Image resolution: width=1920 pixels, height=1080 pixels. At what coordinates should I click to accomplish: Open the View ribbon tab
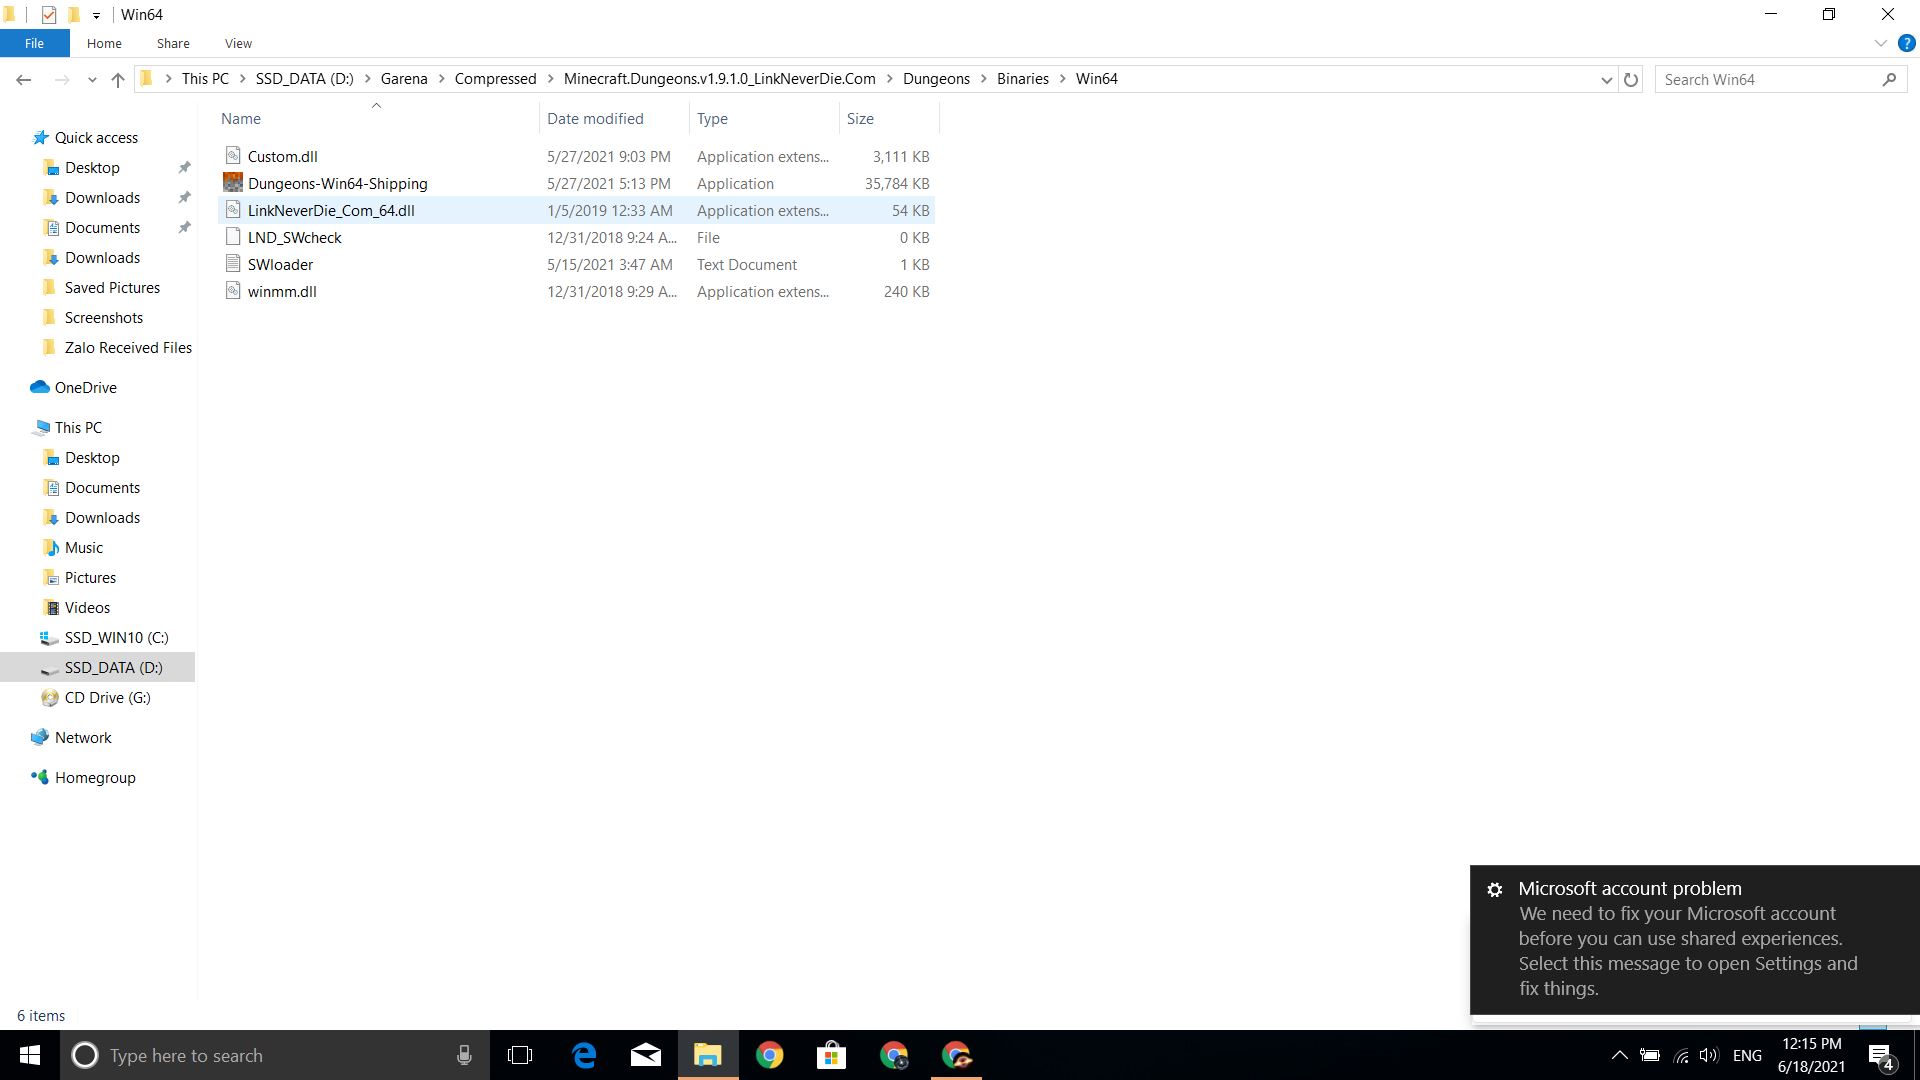point(238,43)
